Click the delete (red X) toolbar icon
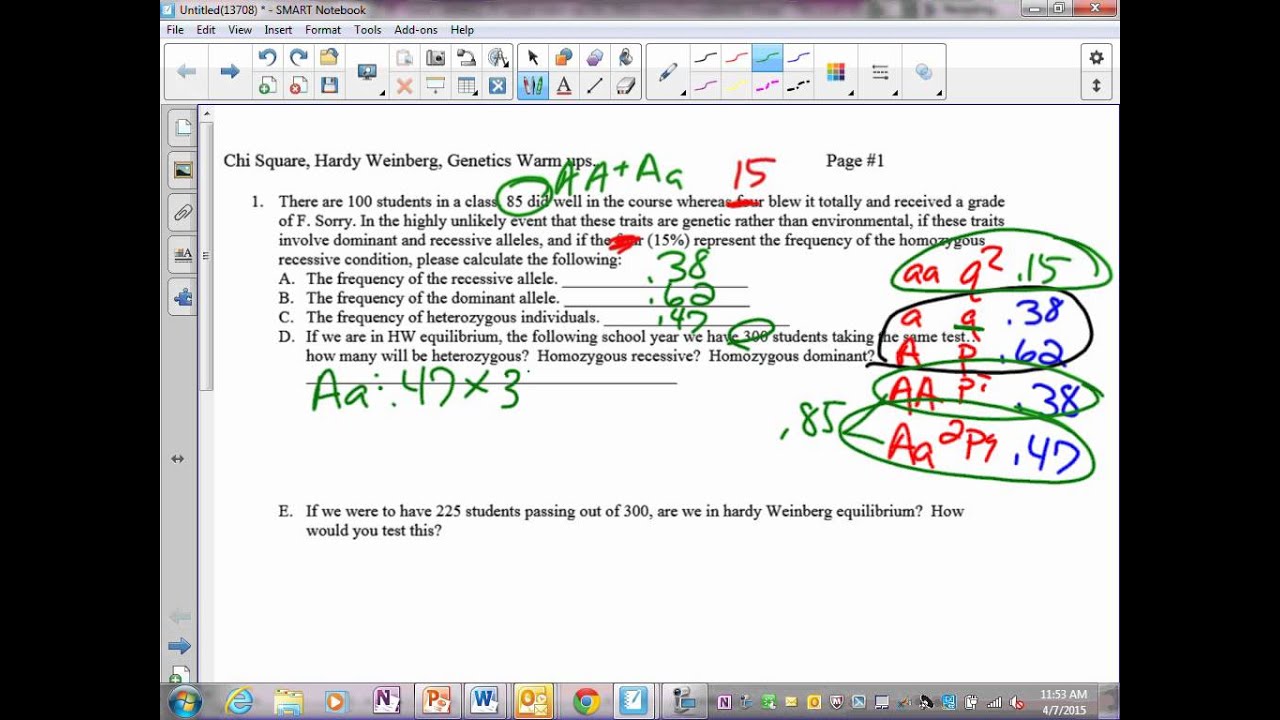 pyautogui.click(x=405, y=86)
